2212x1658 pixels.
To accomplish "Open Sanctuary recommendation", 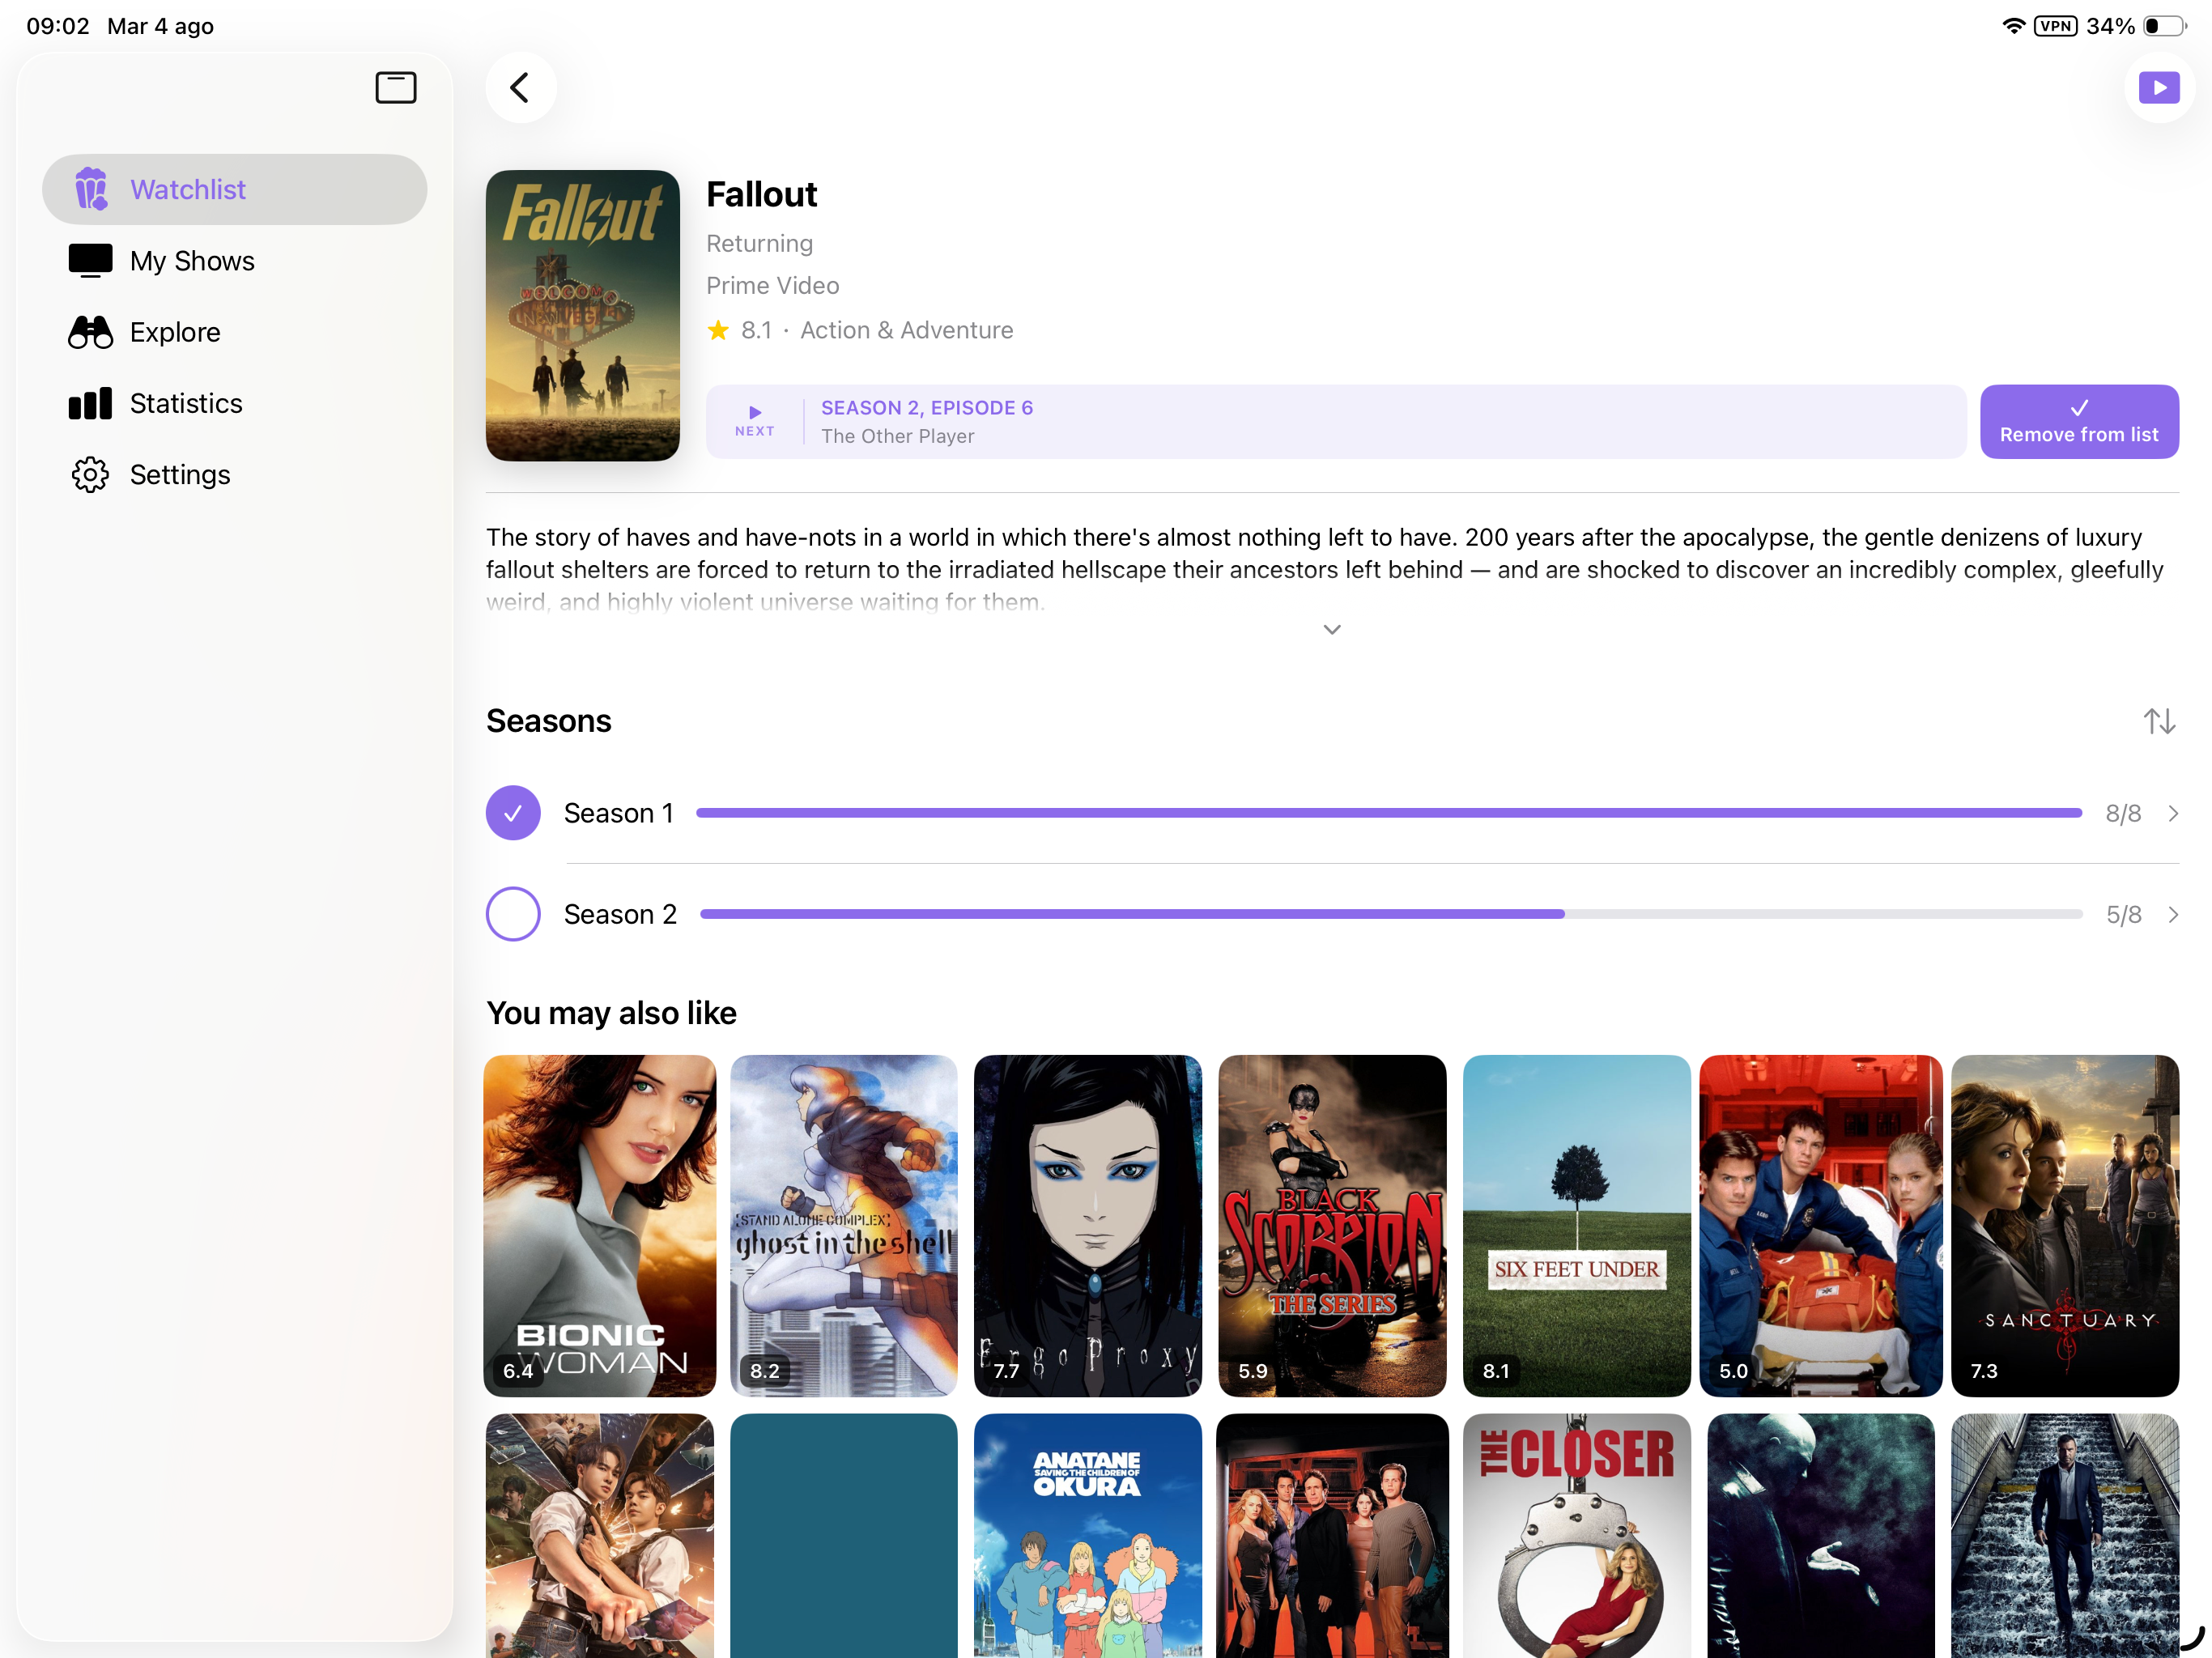I will pyautogui.click(x=2065, y=1225).
